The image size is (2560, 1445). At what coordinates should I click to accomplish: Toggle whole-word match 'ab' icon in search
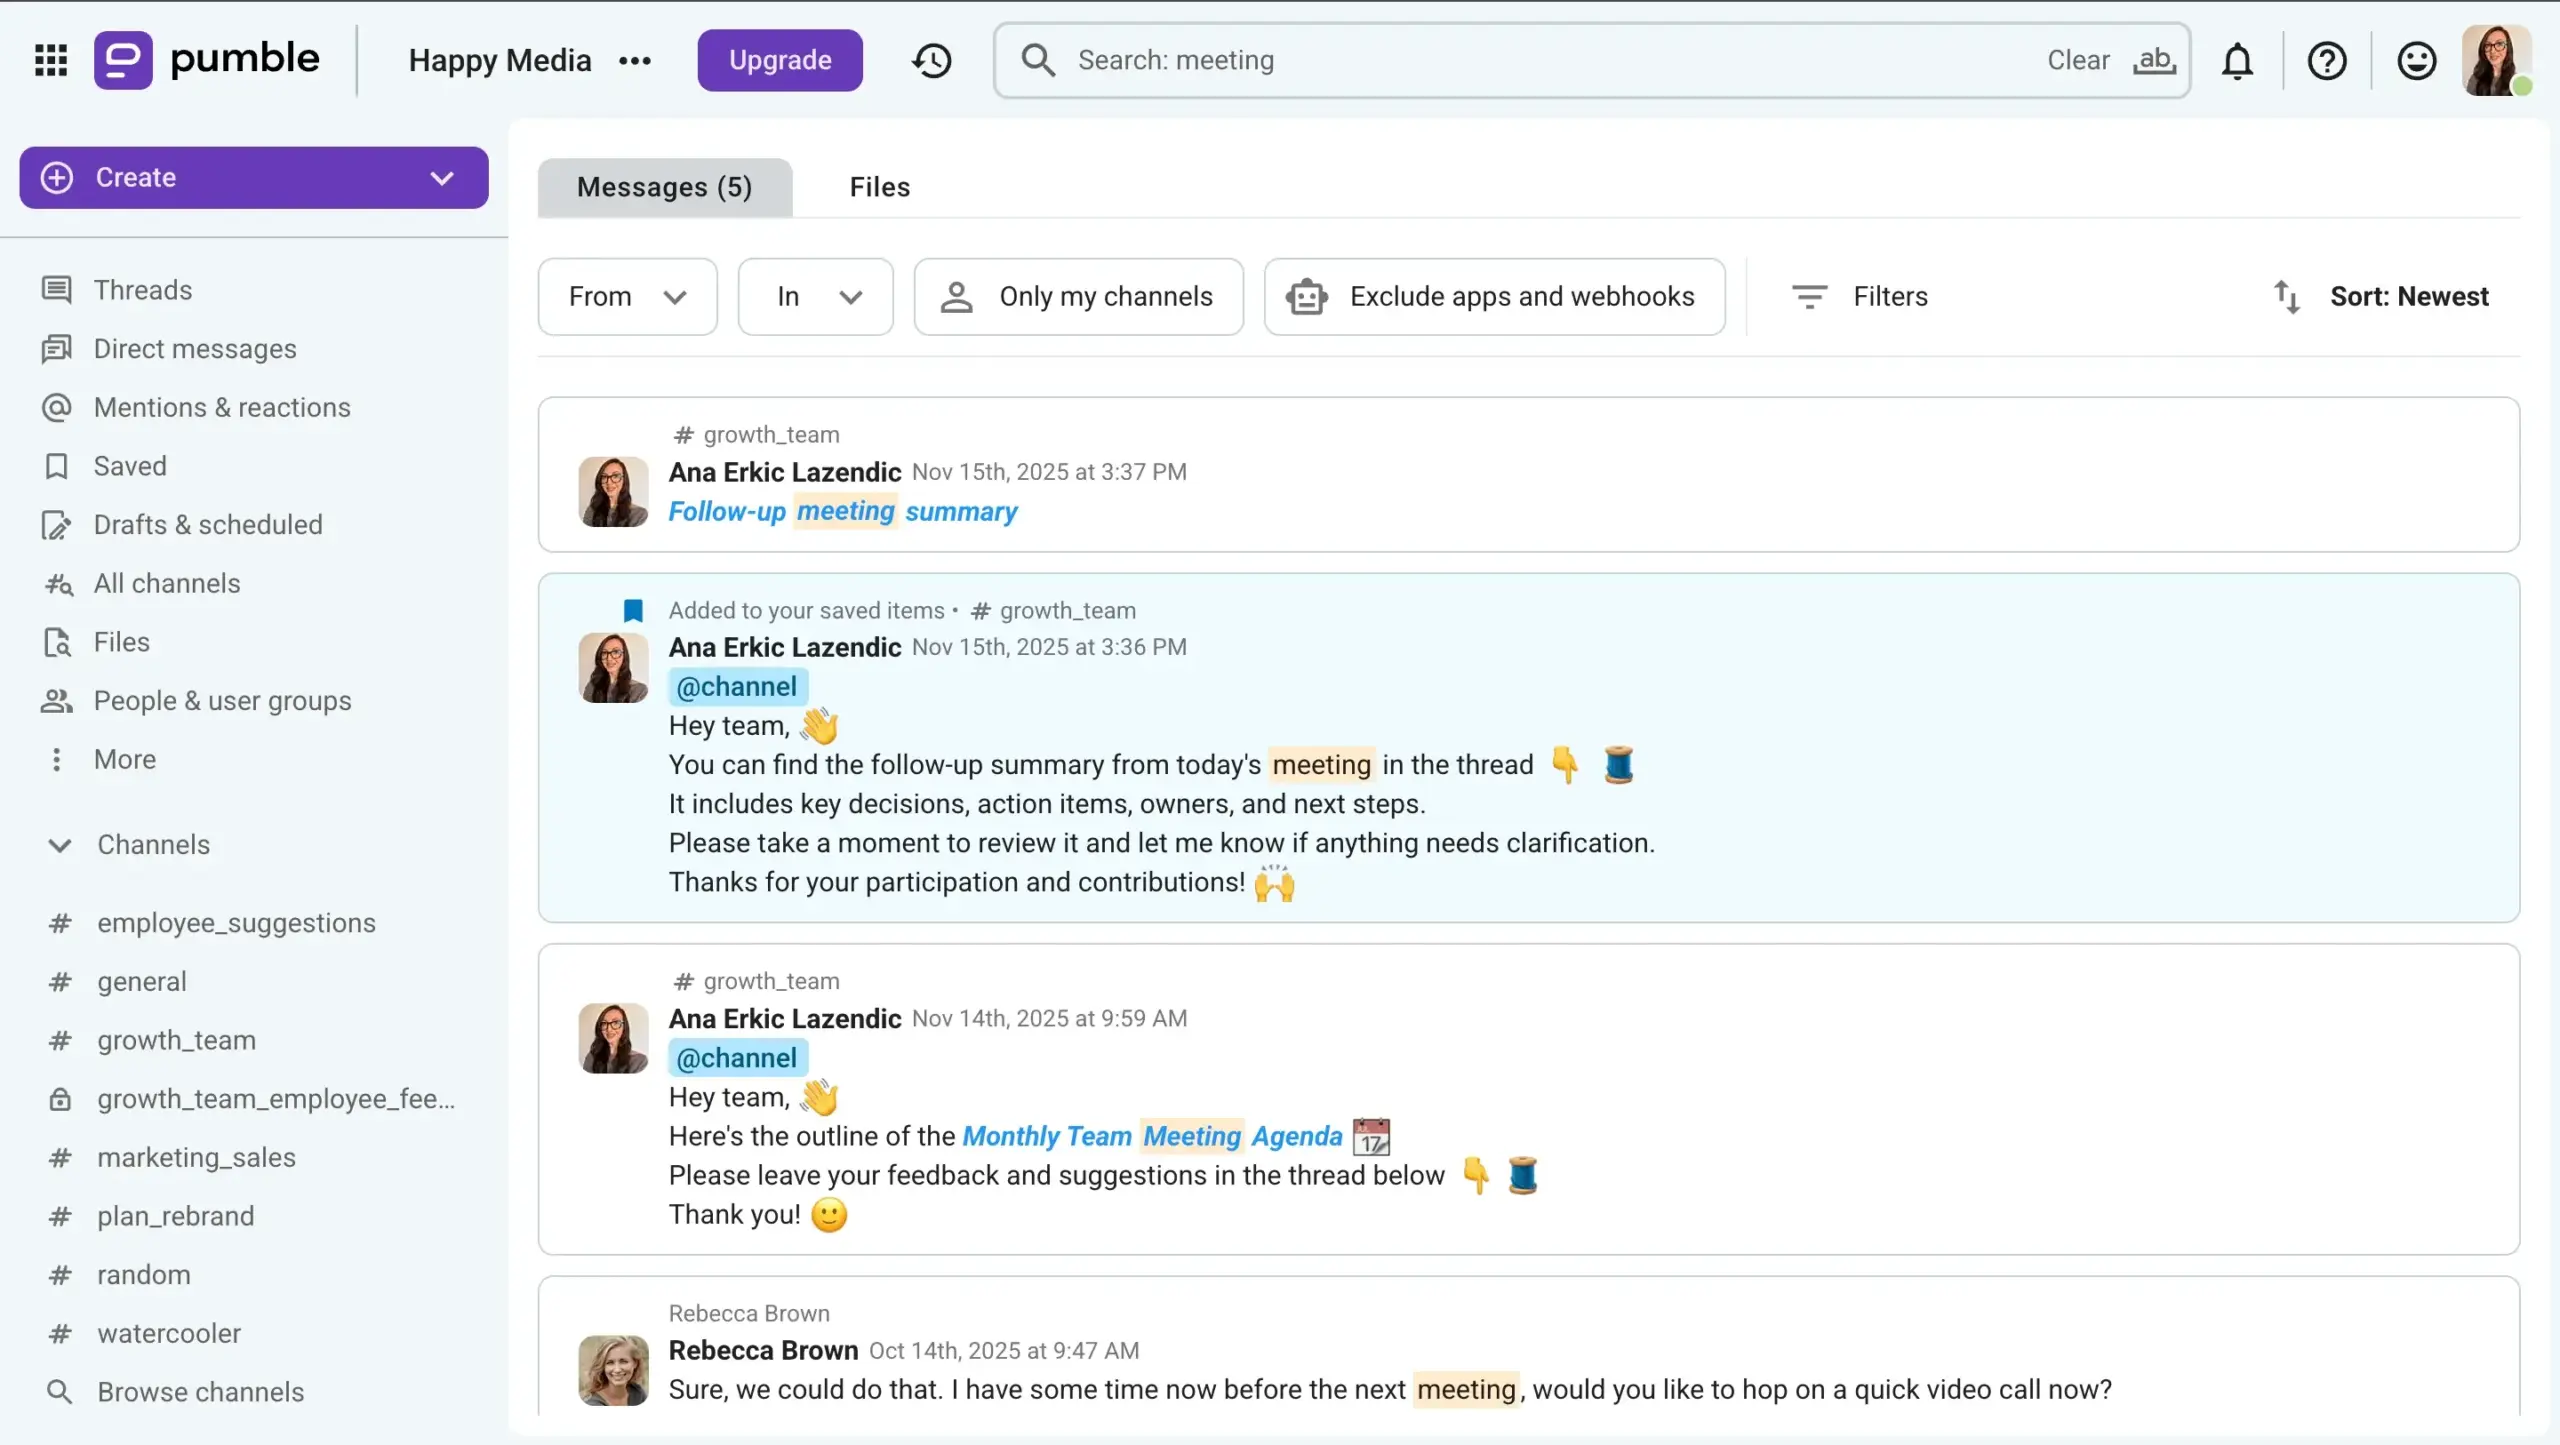pos(2153,60)
